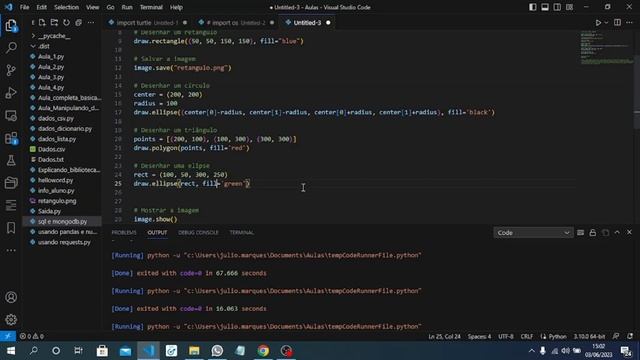Toggle output scroll lock
The height and width of the screenshot is (360, 640).
[x=593, y=233]
